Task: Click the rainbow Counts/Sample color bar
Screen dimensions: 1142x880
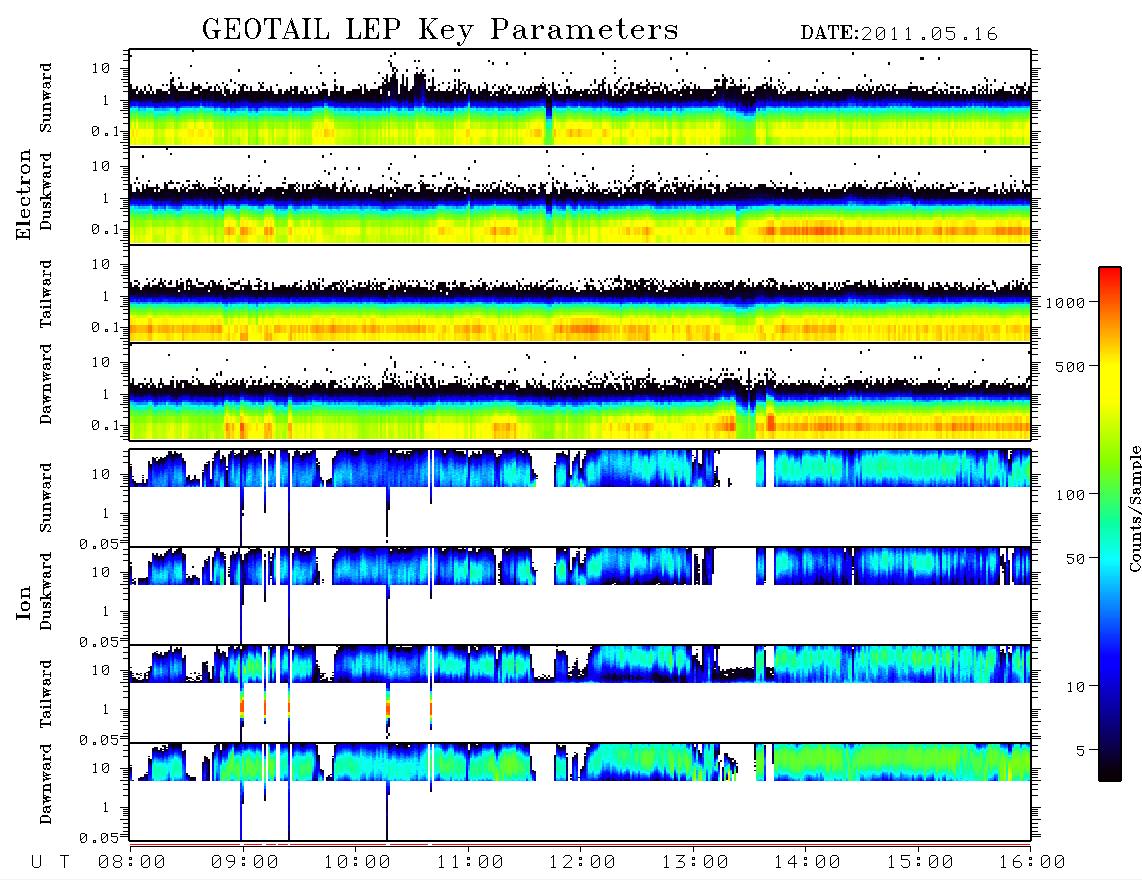Action: point(1110,524)
